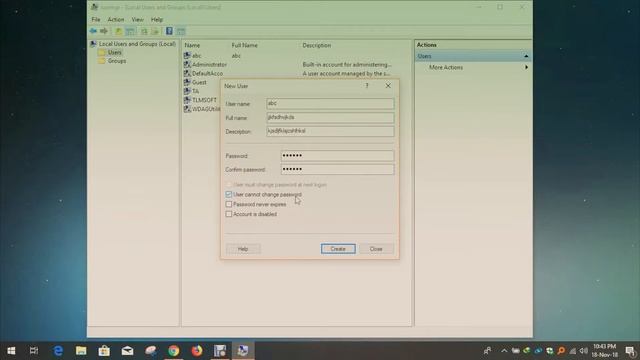Click the Confirm password input field

coord(337,169)
